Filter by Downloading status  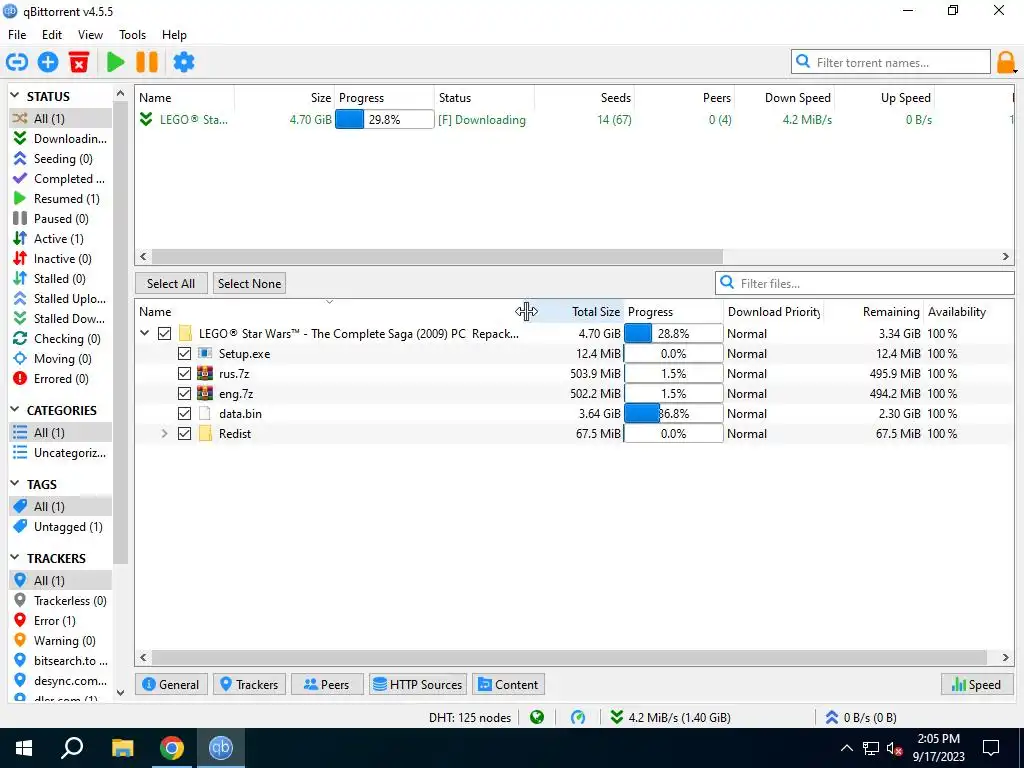coord(60,138)
